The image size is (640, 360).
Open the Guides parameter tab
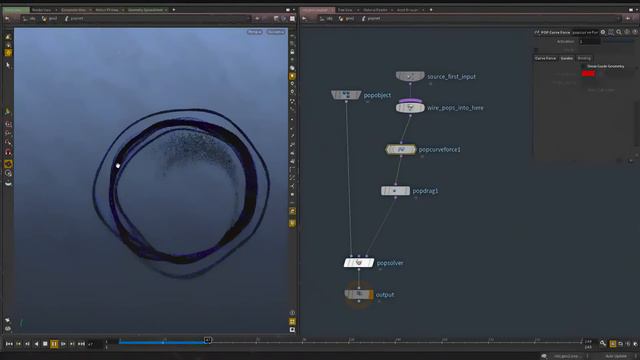coord(567,58)
